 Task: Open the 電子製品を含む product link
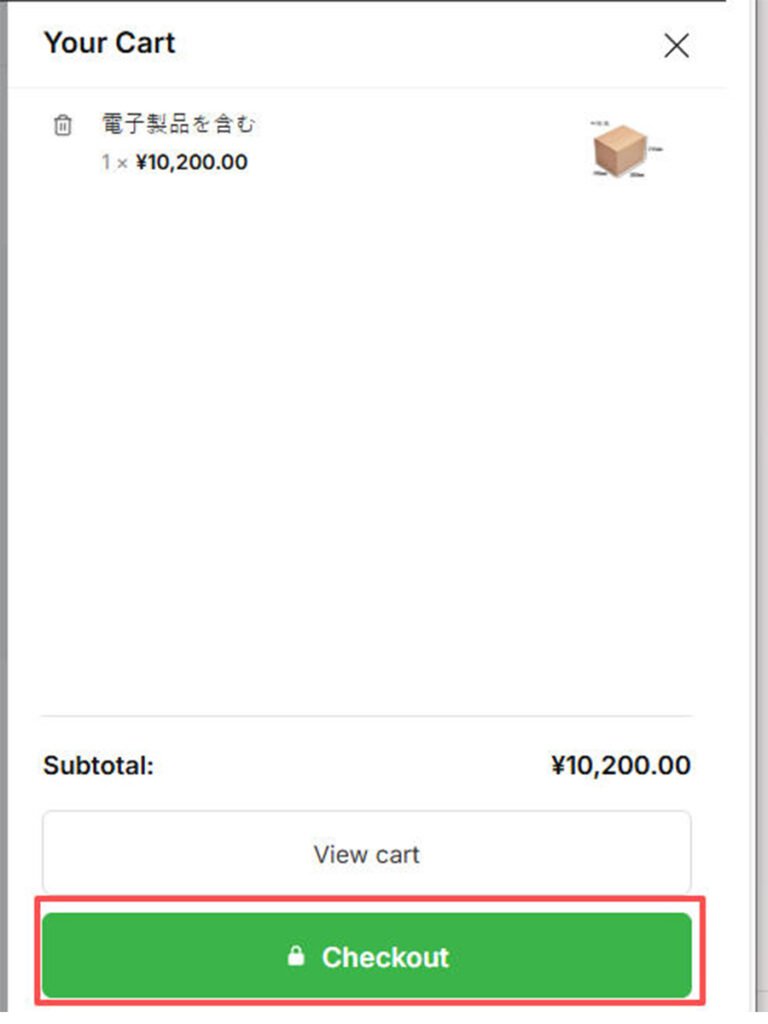180,125
